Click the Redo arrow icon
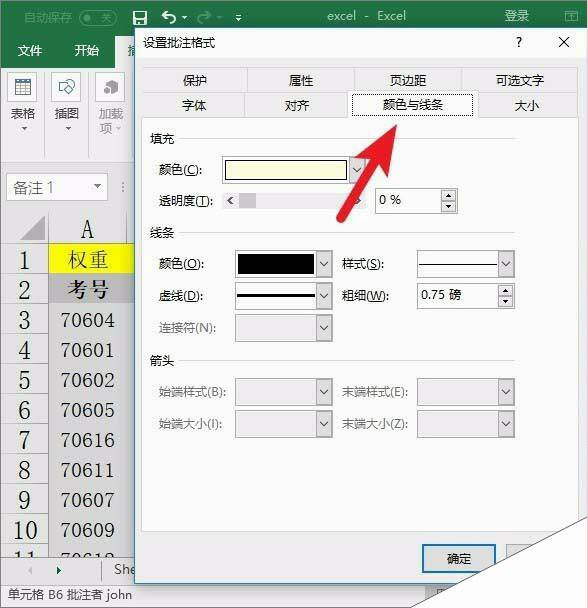587x608 pixels. [204, 17]
